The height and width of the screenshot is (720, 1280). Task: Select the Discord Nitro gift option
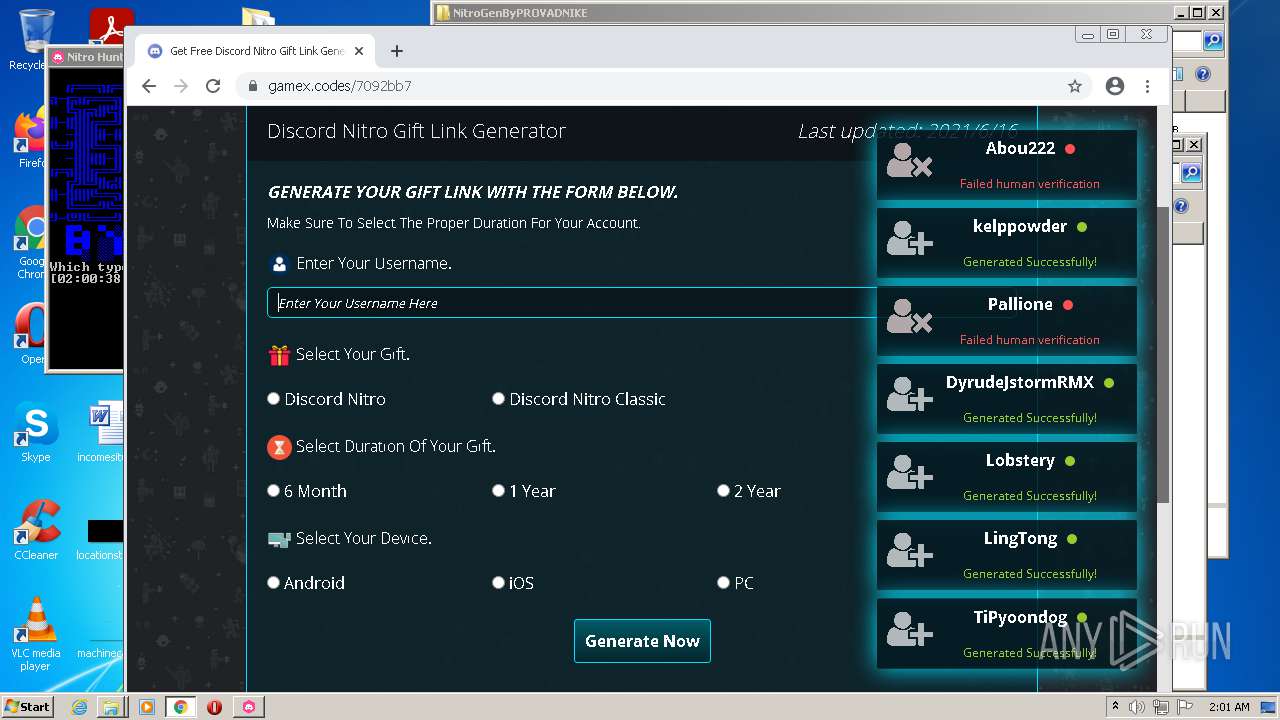coord(273,399)
